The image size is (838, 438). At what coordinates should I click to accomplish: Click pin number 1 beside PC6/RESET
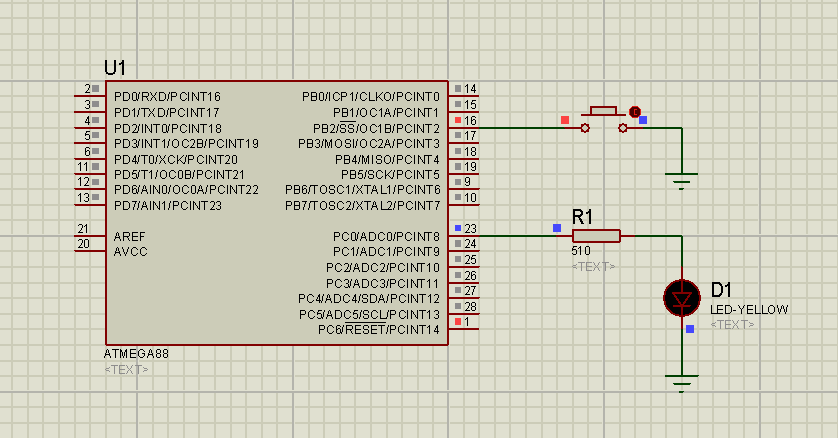point(467,322)
